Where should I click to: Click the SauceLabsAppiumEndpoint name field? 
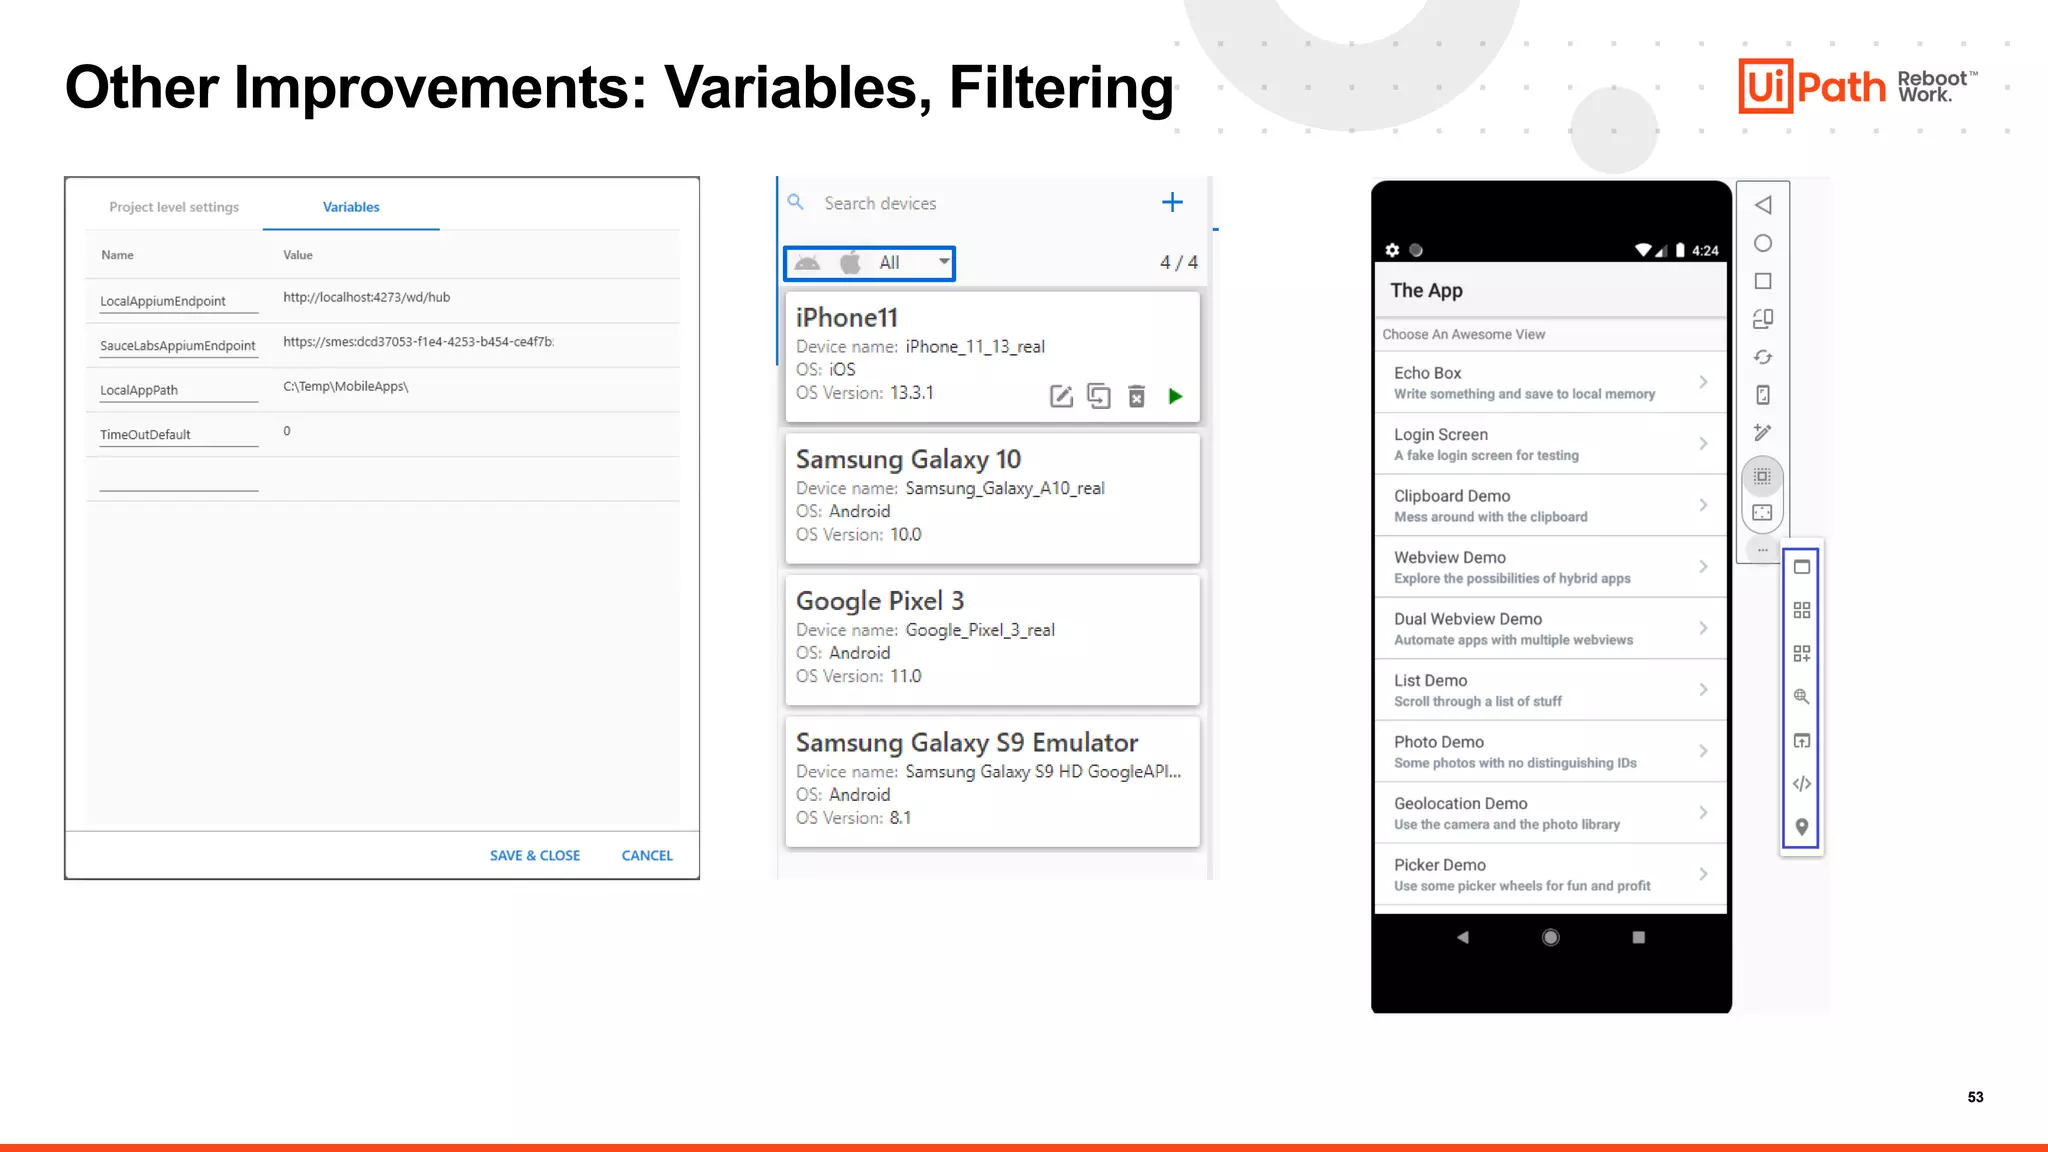[178, 346]
